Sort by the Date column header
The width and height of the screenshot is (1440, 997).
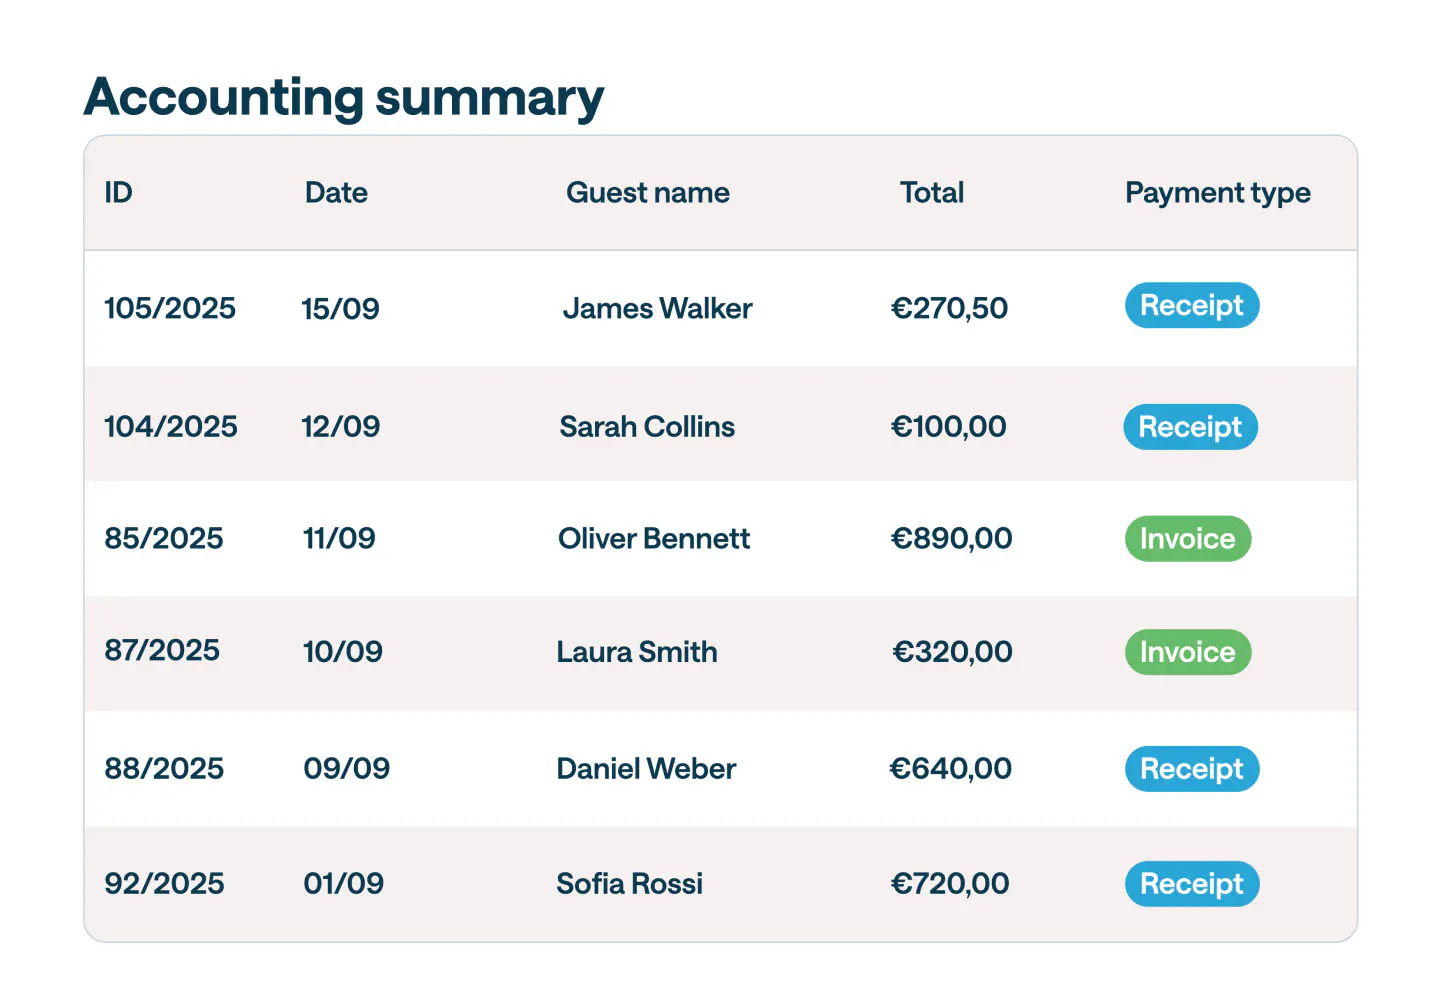tap(336, 192)
